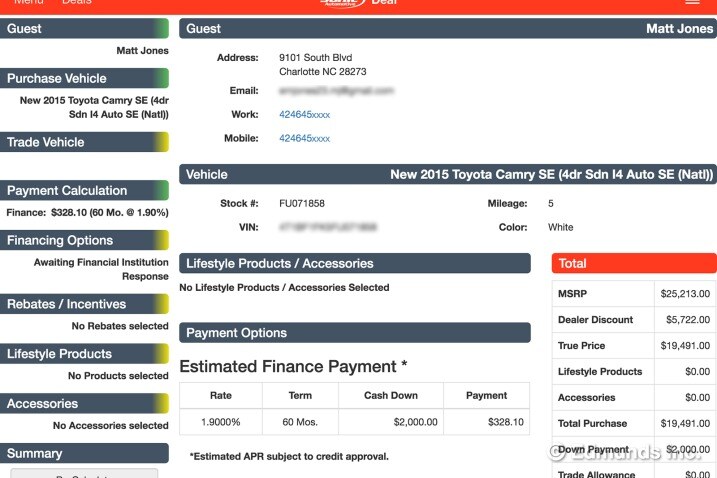Select the $328.10 payment table cell
Image resolution: width=717 pixels, height=478 pixels.
487,422
